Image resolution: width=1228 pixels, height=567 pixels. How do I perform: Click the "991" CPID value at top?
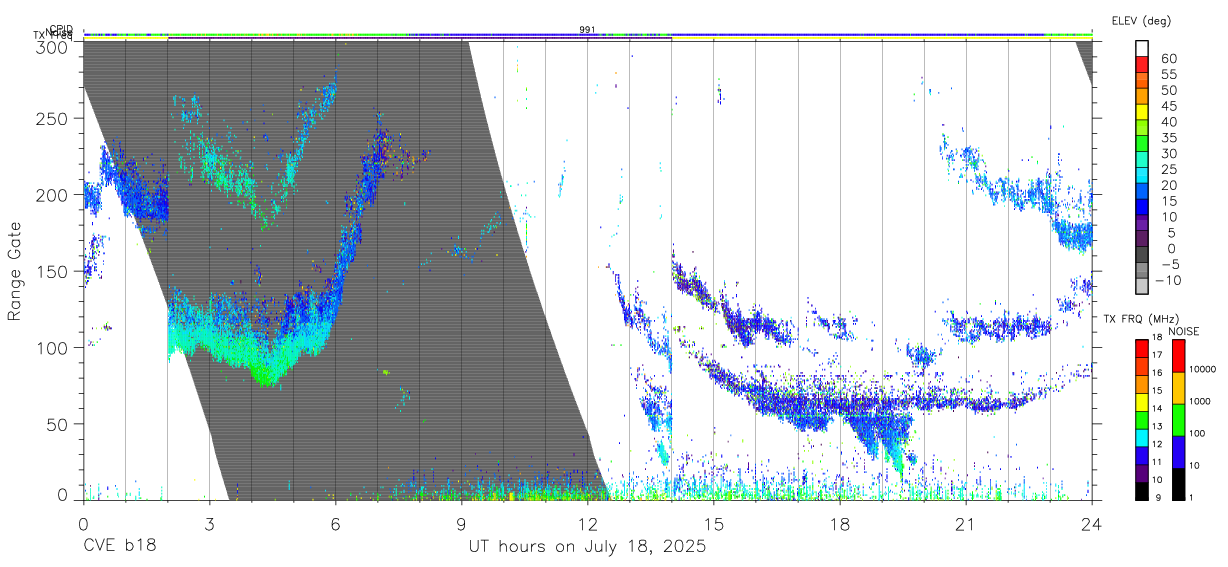tap(587, 30)
